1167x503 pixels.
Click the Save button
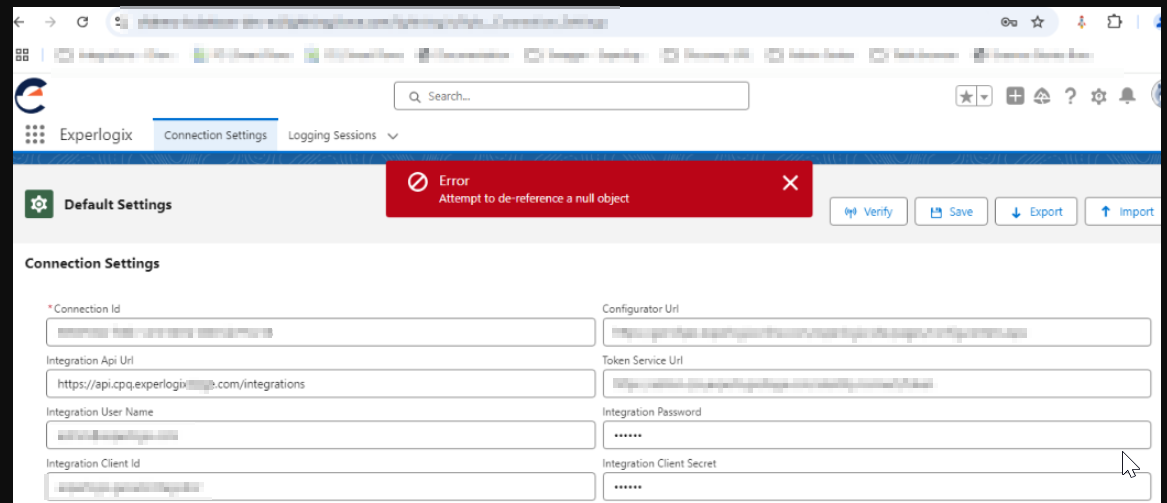pos(951,212)
